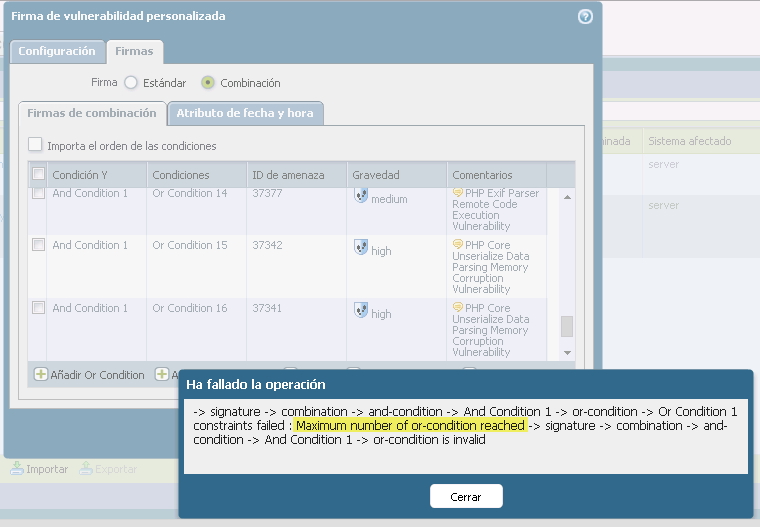Click Importar in the background page toolbar
This screenshot has height=527, width=760.
click(39, 469)
